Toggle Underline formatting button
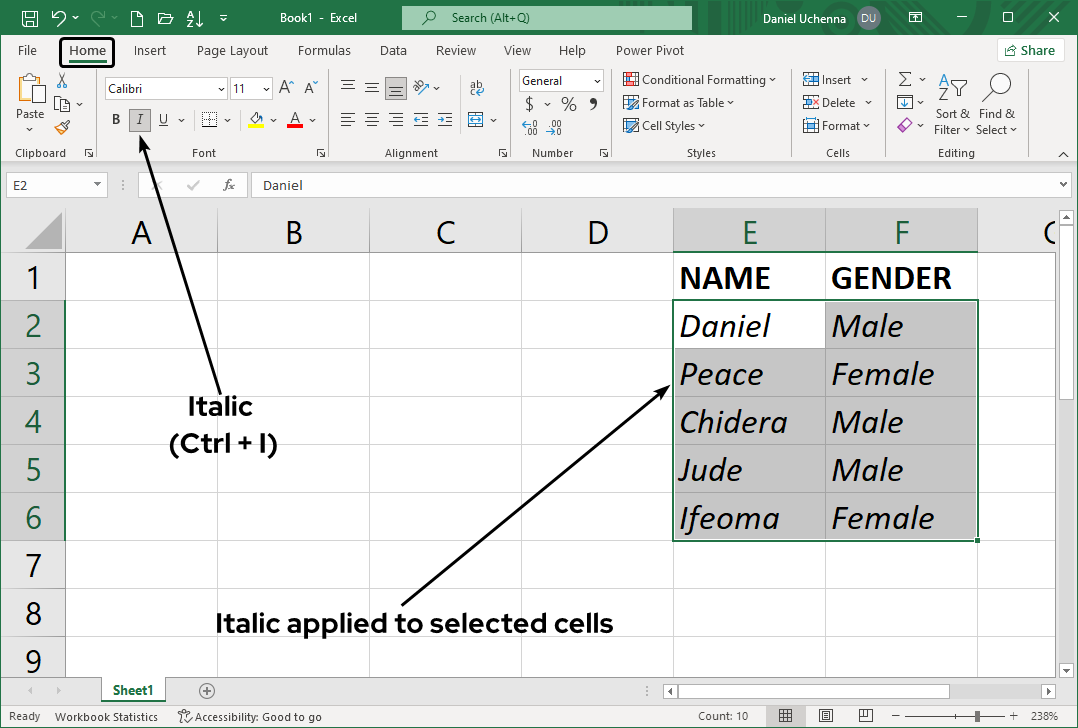 tap(163, 120)
